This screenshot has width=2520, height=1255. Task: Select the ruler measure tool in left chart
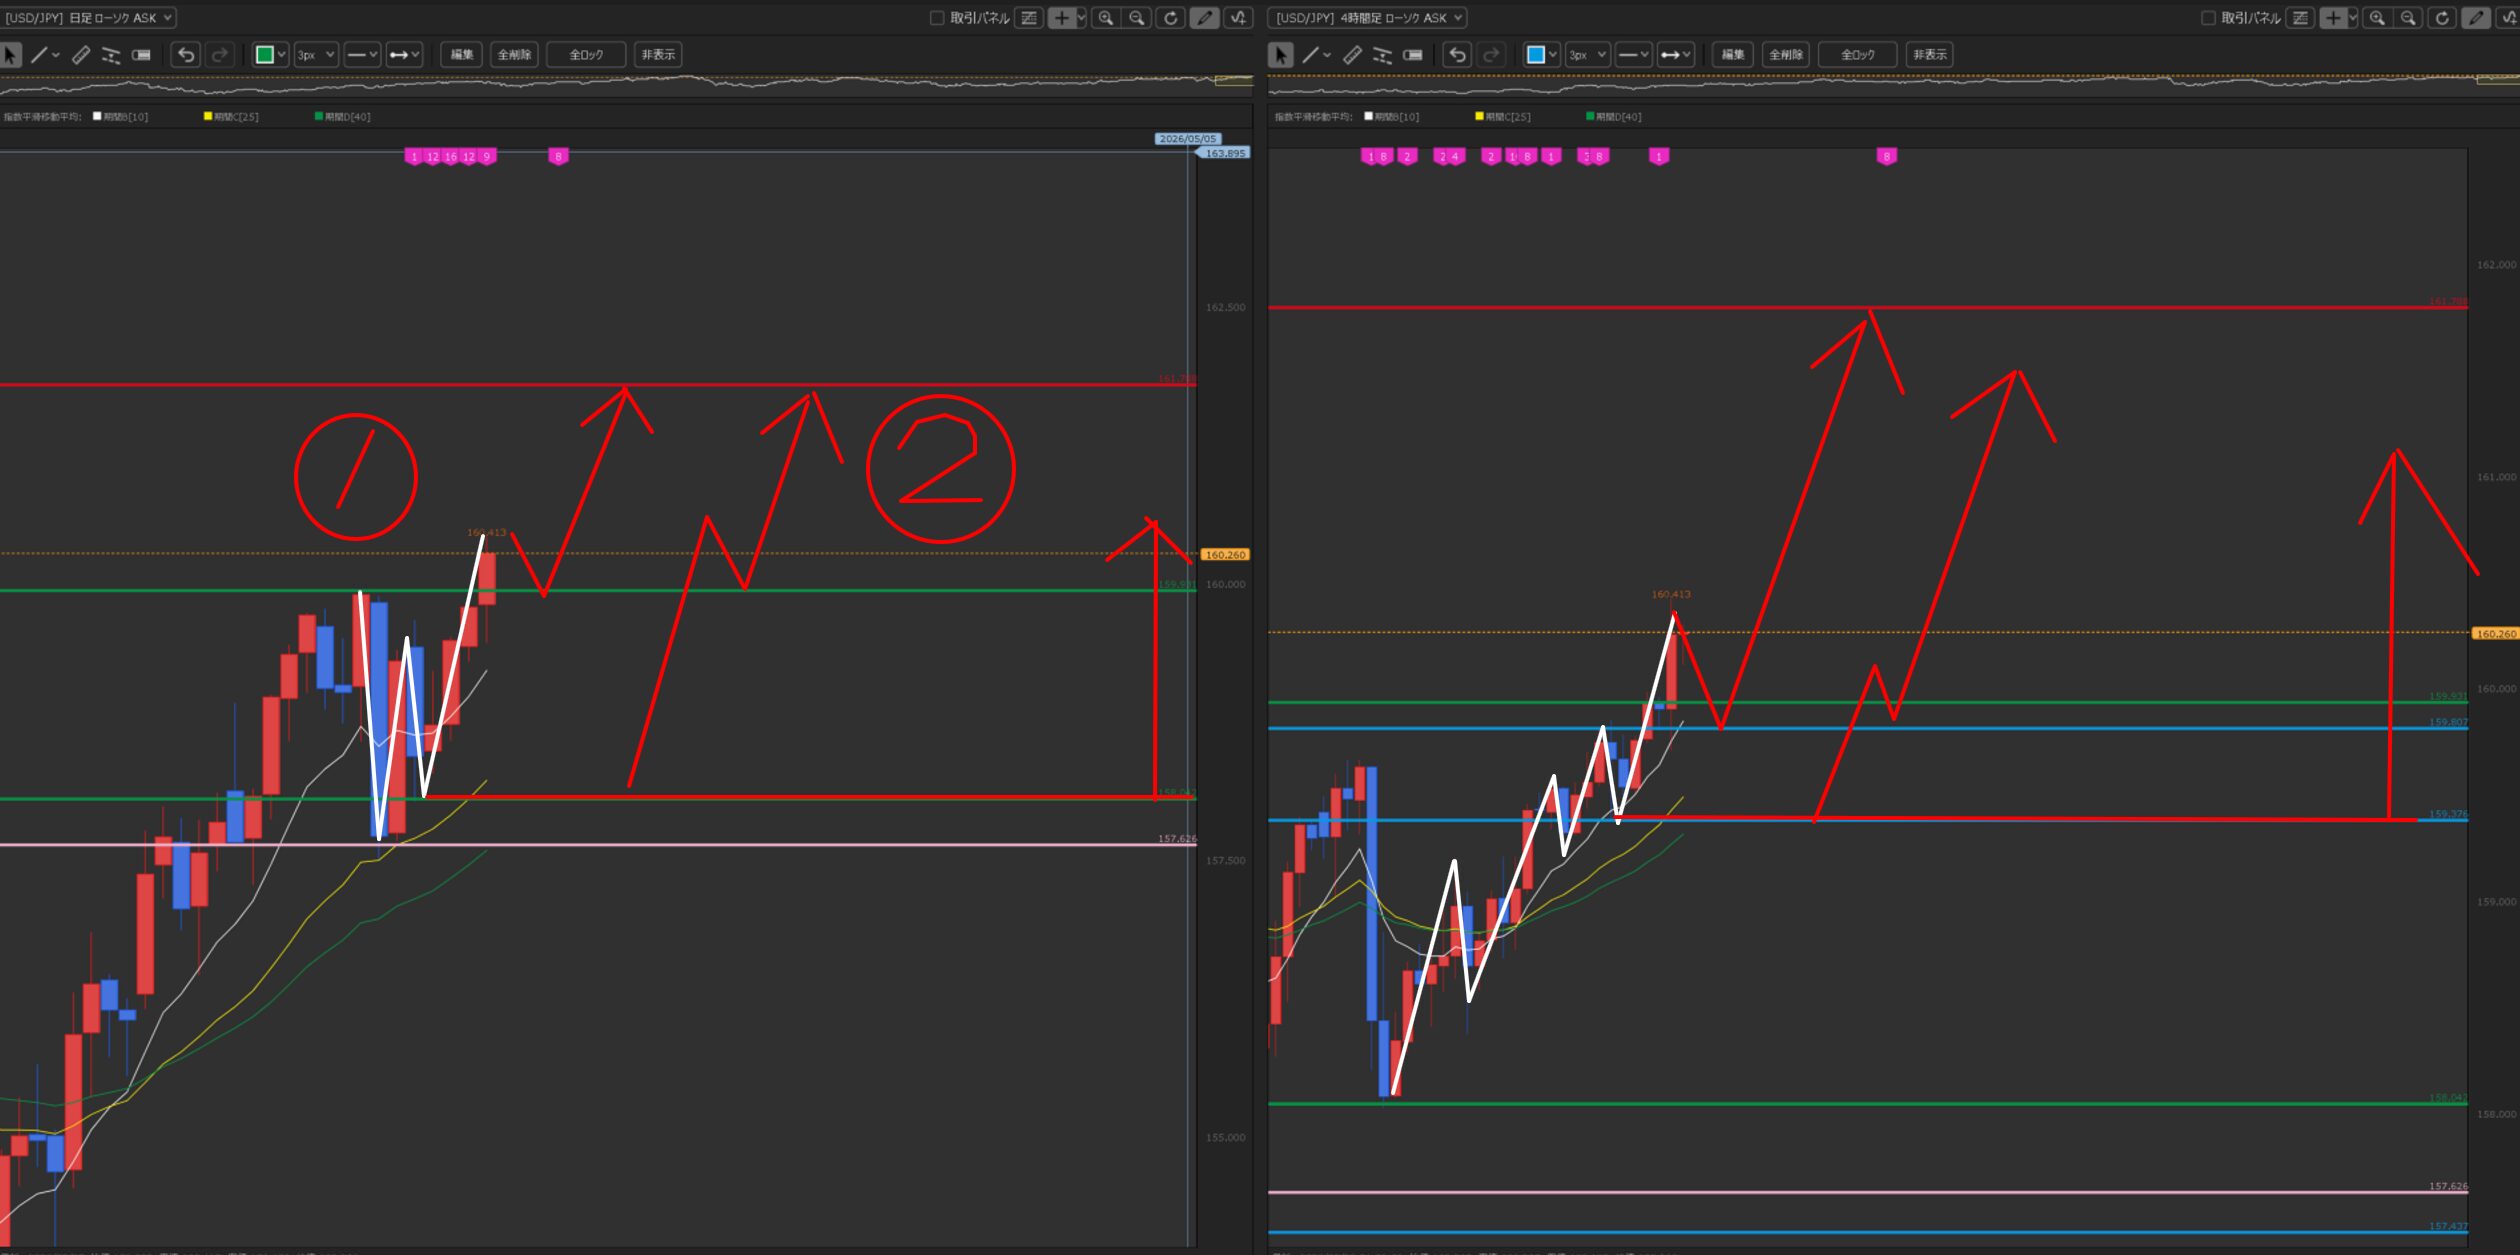[81, 55]
